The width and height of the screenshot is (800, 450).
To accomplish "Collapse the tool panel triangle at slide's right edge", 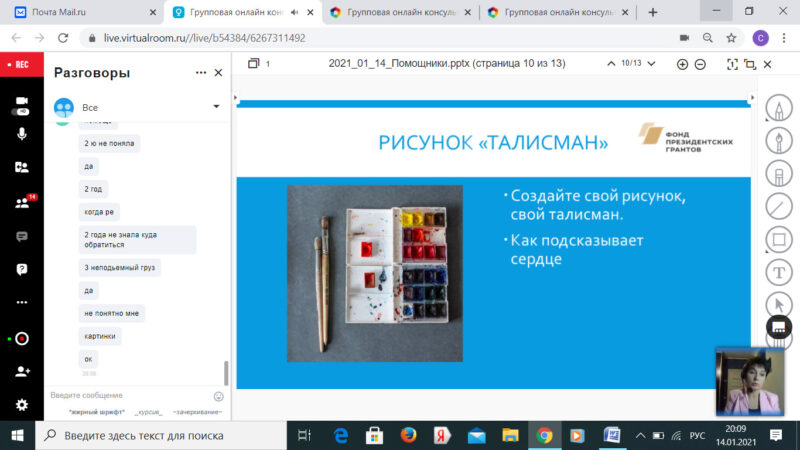I will click(x=752, y=97).
